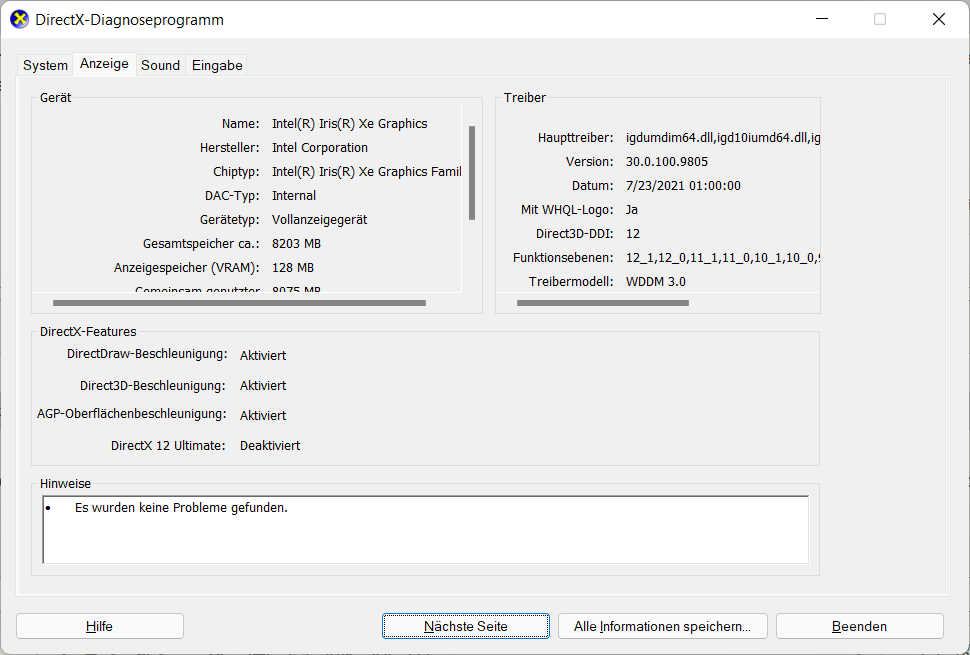Click the Gerät vertical scrollbar thumb
The width and height of the screenshot is (970, 655).
coord(472,173)
